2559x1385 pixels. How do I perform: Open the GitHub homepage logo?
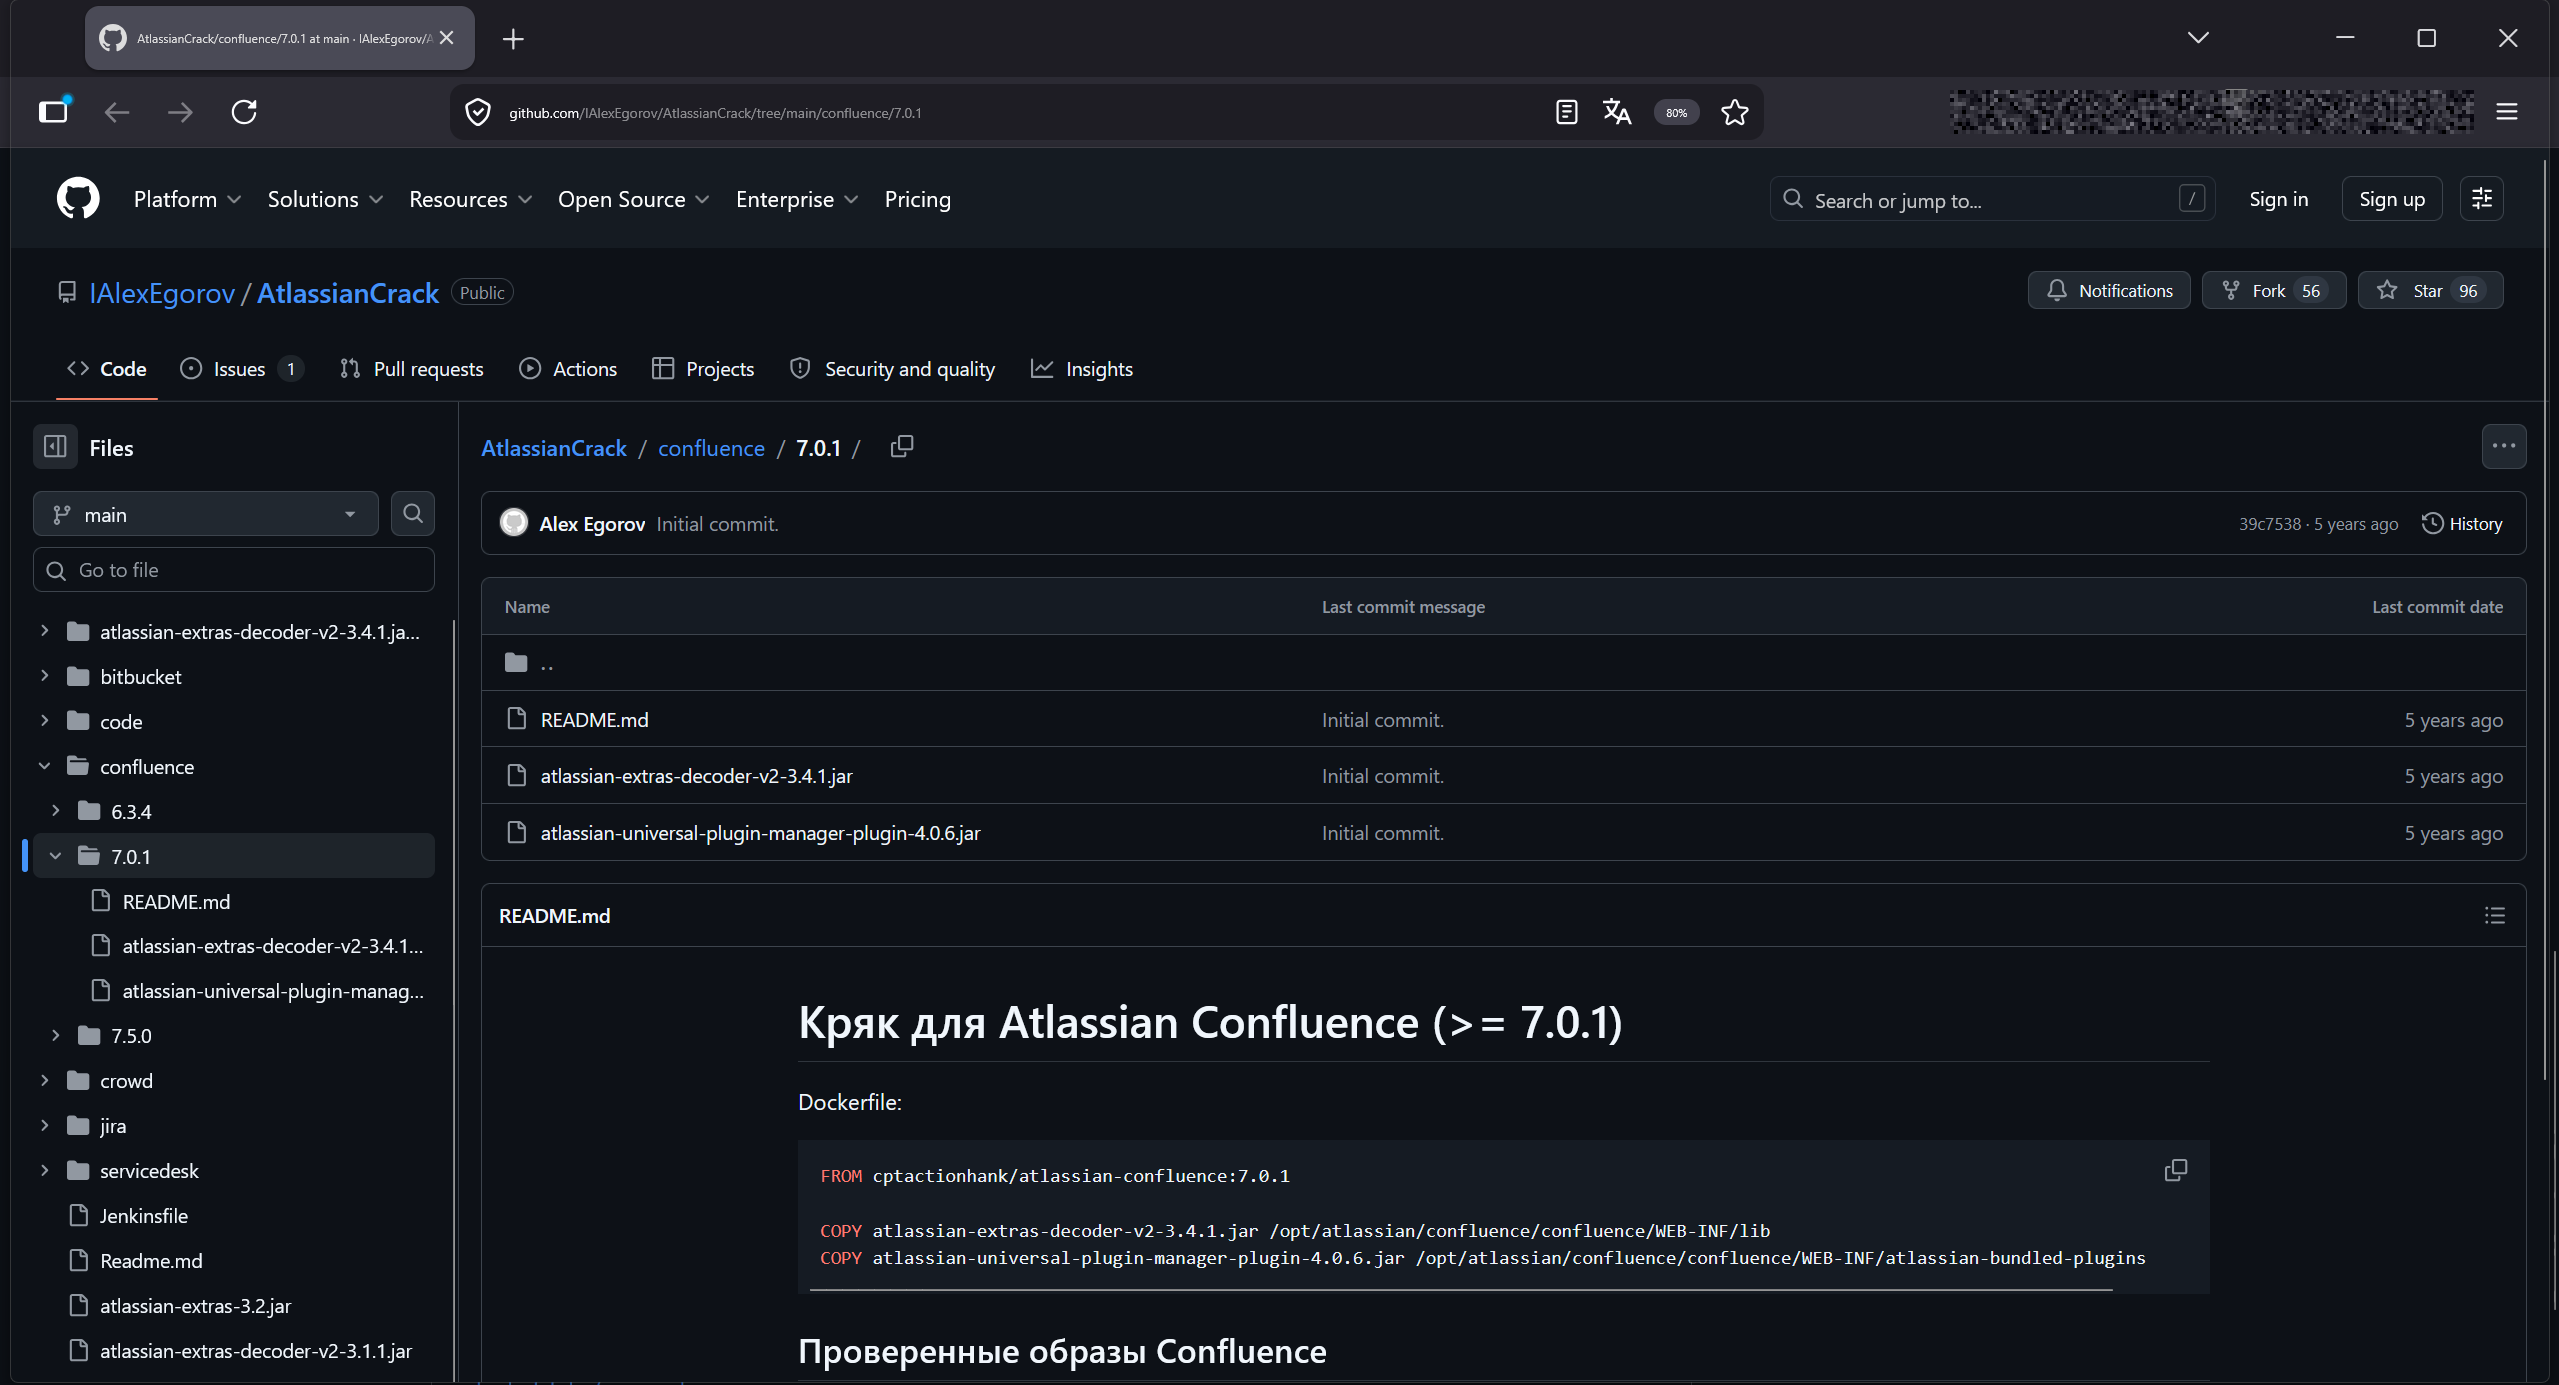coord(78,198)
